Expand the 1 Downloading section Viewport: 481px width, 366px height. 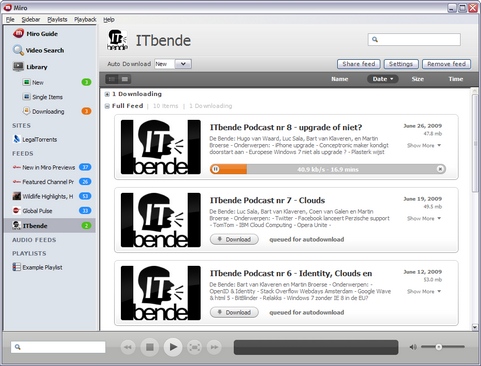[107, 94]
